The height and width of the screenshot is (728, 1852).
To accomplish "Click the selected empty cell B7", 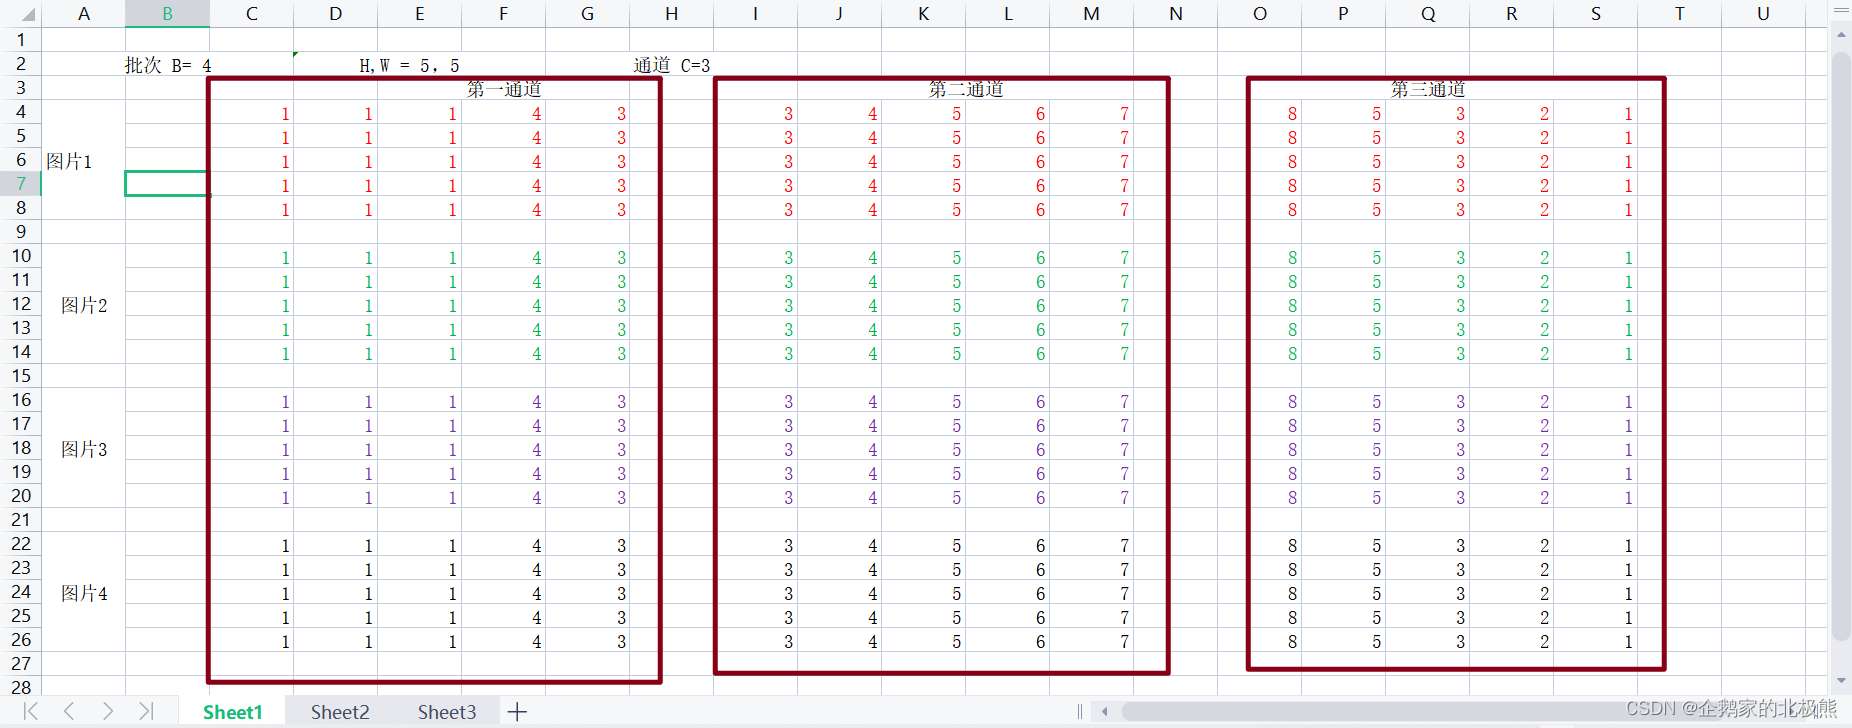I will [167, 184].
